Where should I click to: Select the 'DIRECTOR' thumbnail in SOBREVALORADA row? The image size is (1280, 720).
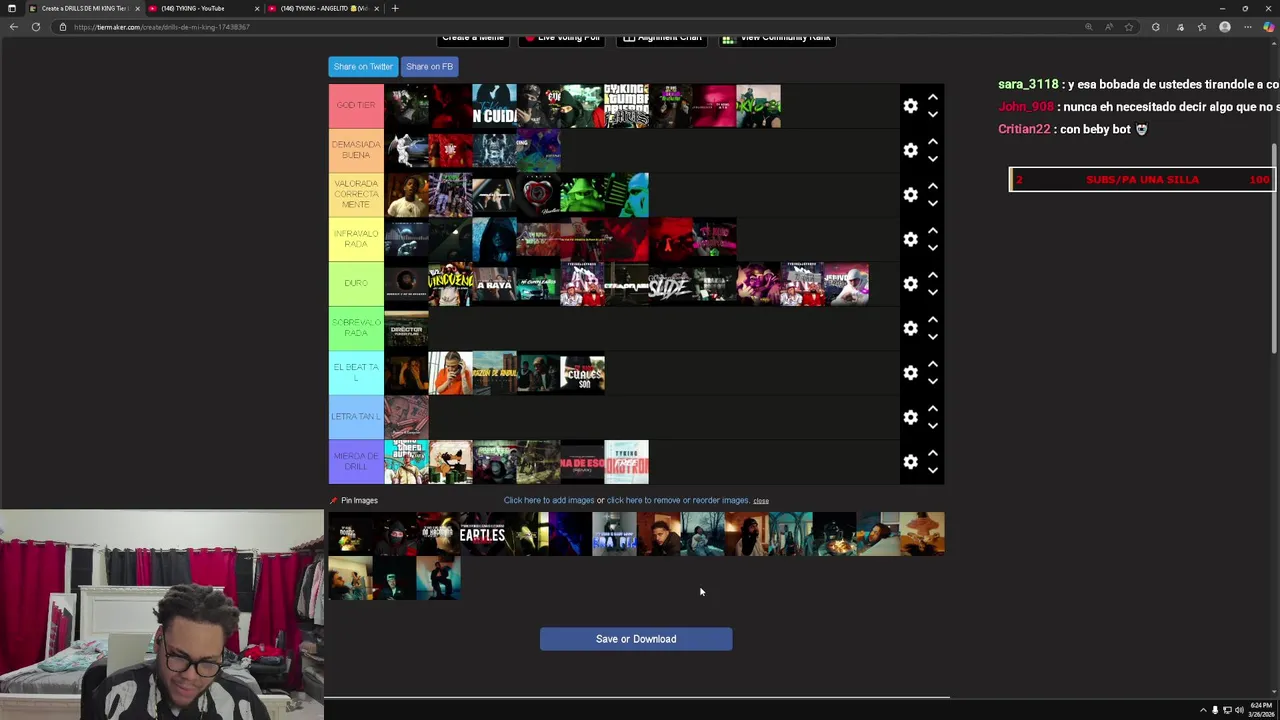click(406, 328)
